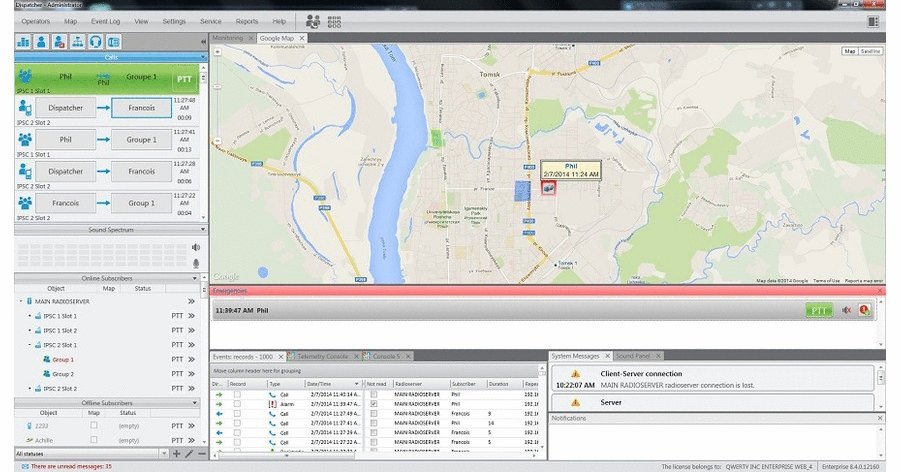Click the zoom in plus on the map

(x=218, y=52)
